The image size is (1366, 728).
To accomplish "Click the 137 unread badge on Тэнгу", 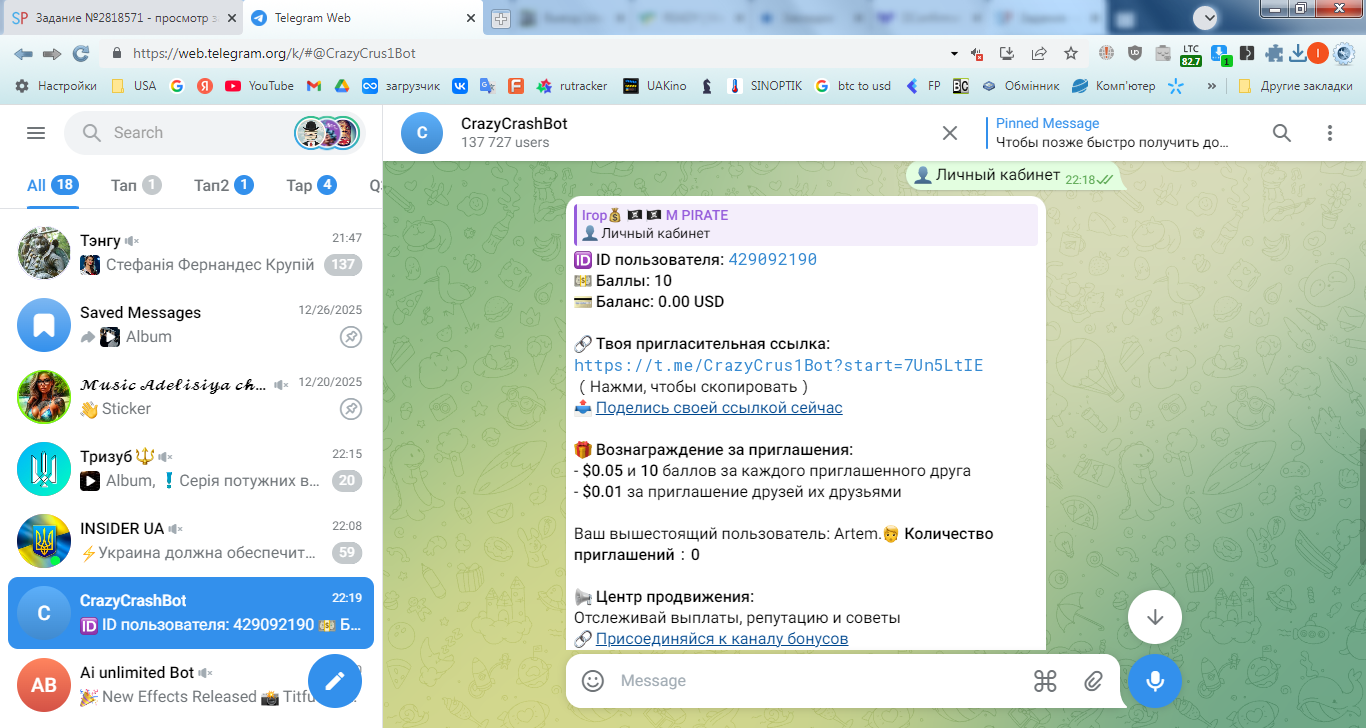I will tap(345, 265).
